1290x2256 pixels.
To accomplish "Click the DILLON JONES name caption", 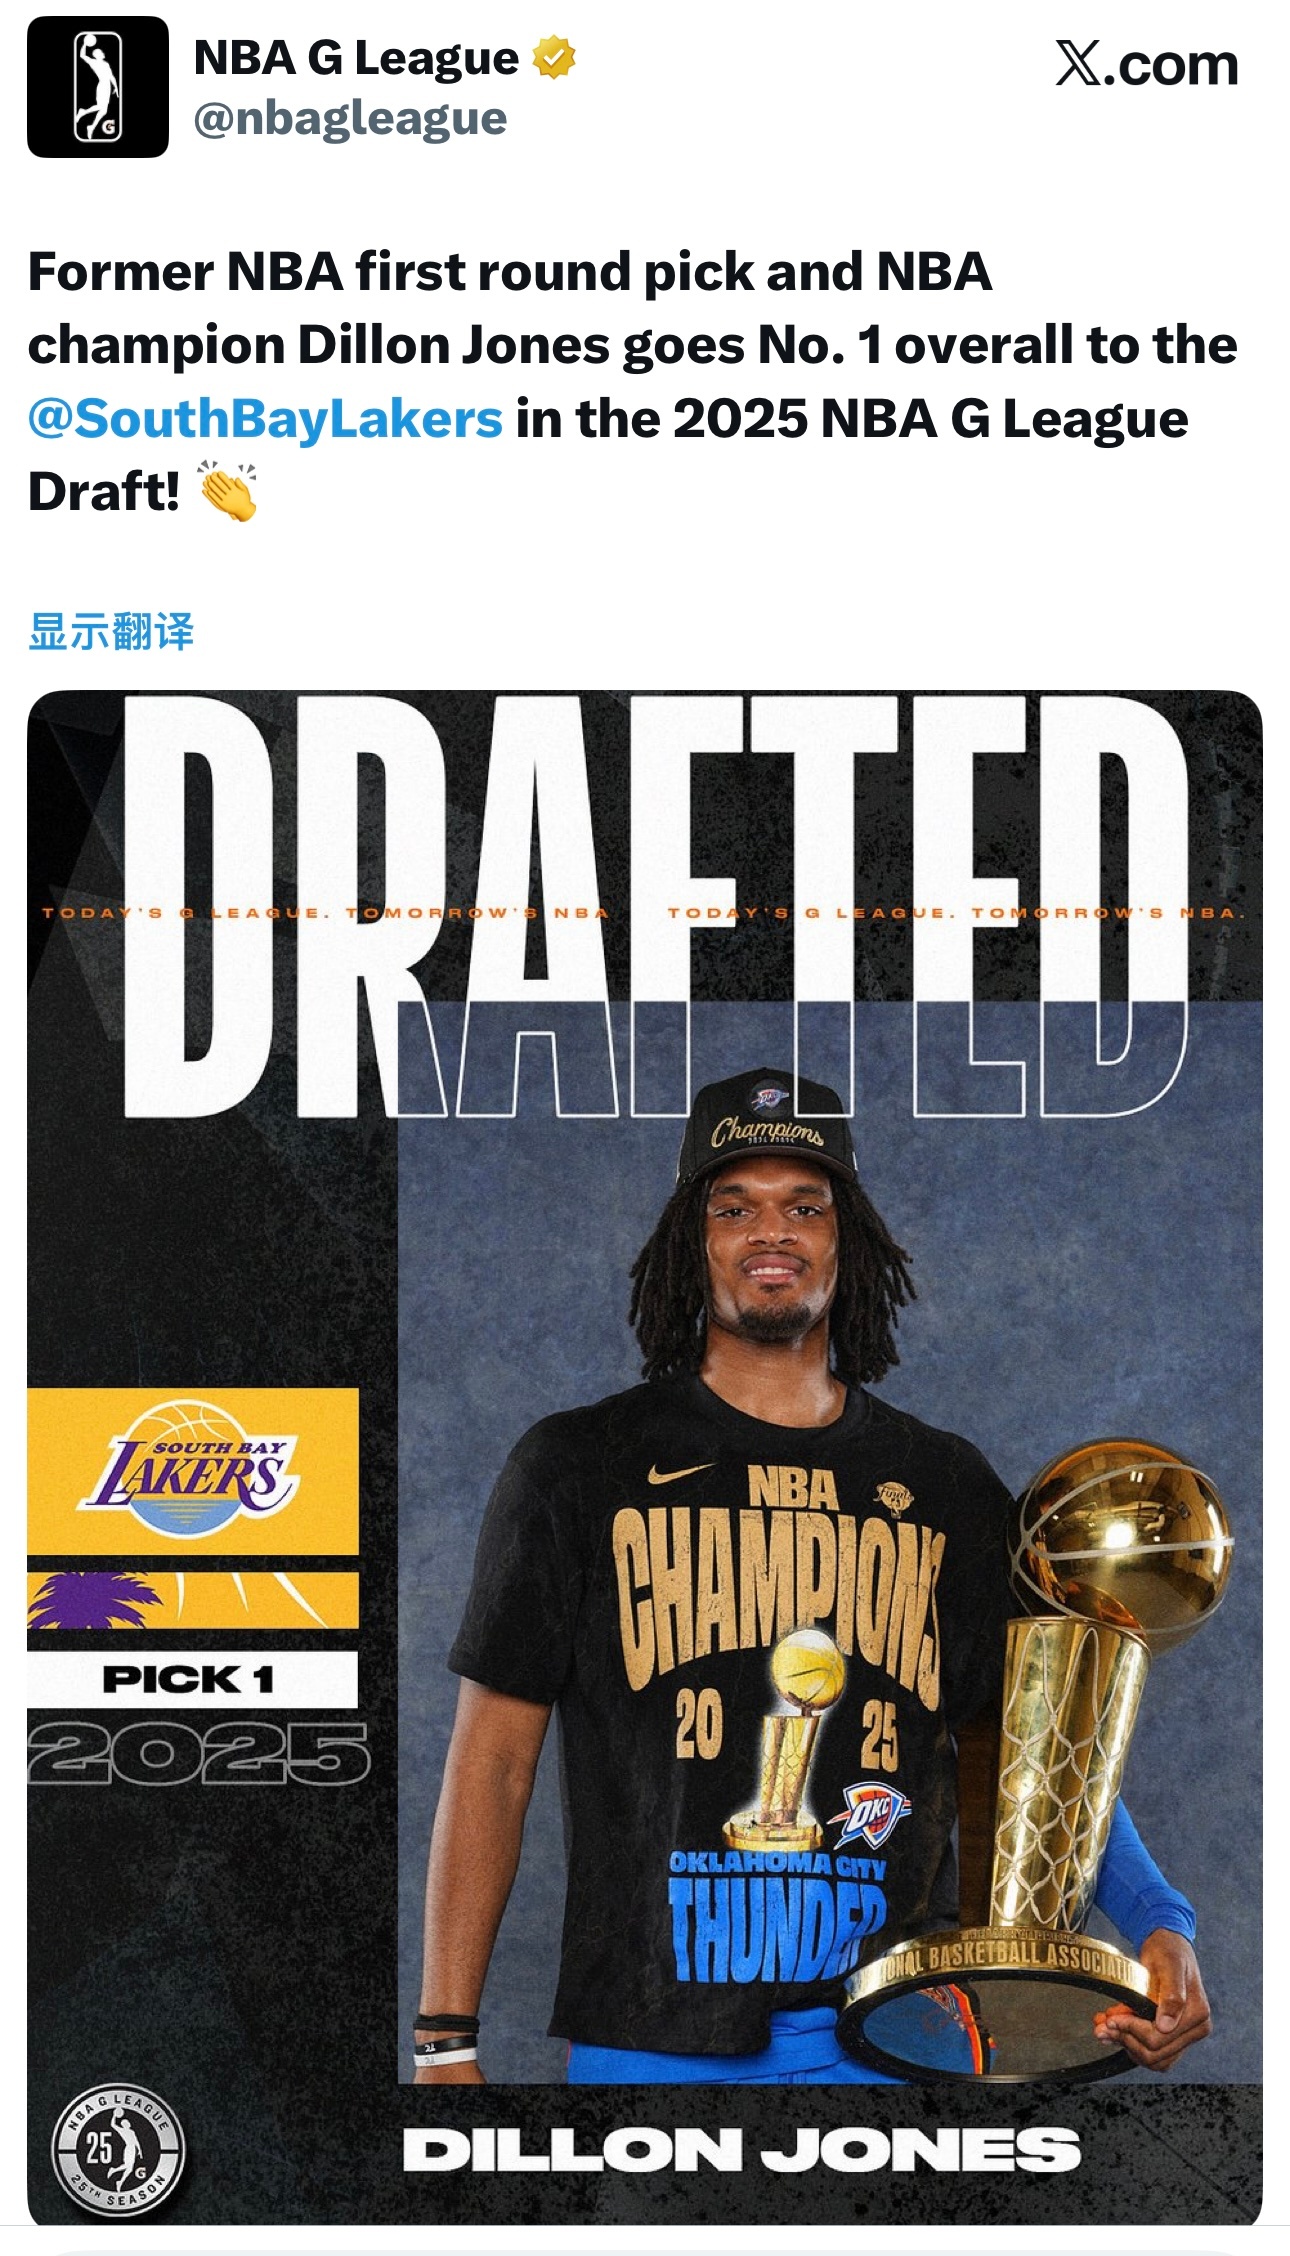I will point(741,2149).
